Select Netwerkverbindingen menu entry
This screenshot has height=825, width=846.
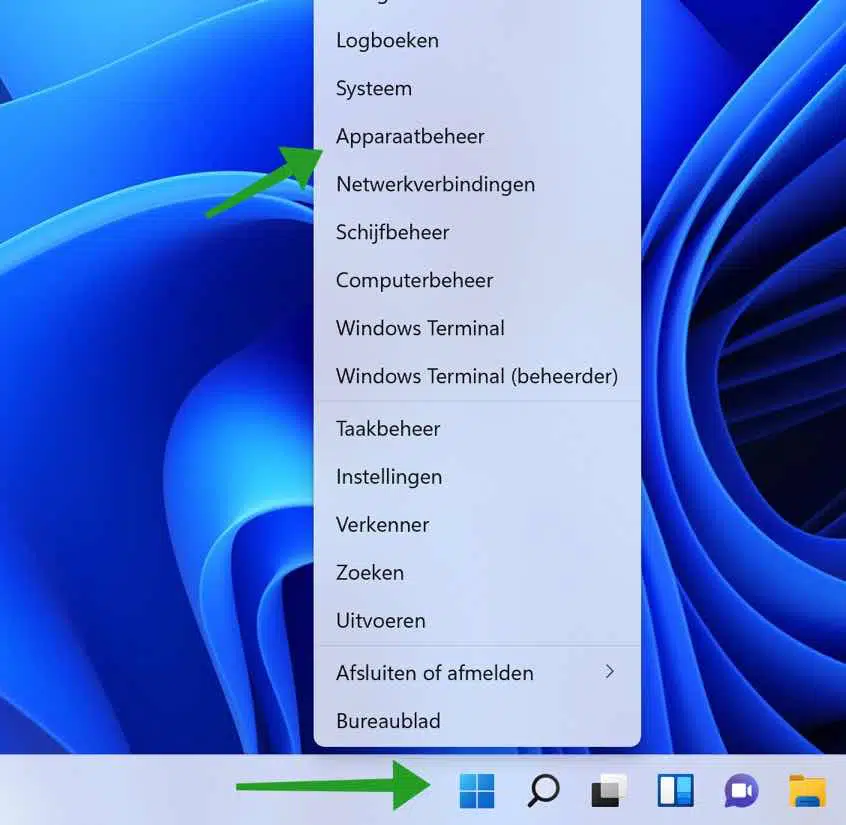click(x=477, y=185)
